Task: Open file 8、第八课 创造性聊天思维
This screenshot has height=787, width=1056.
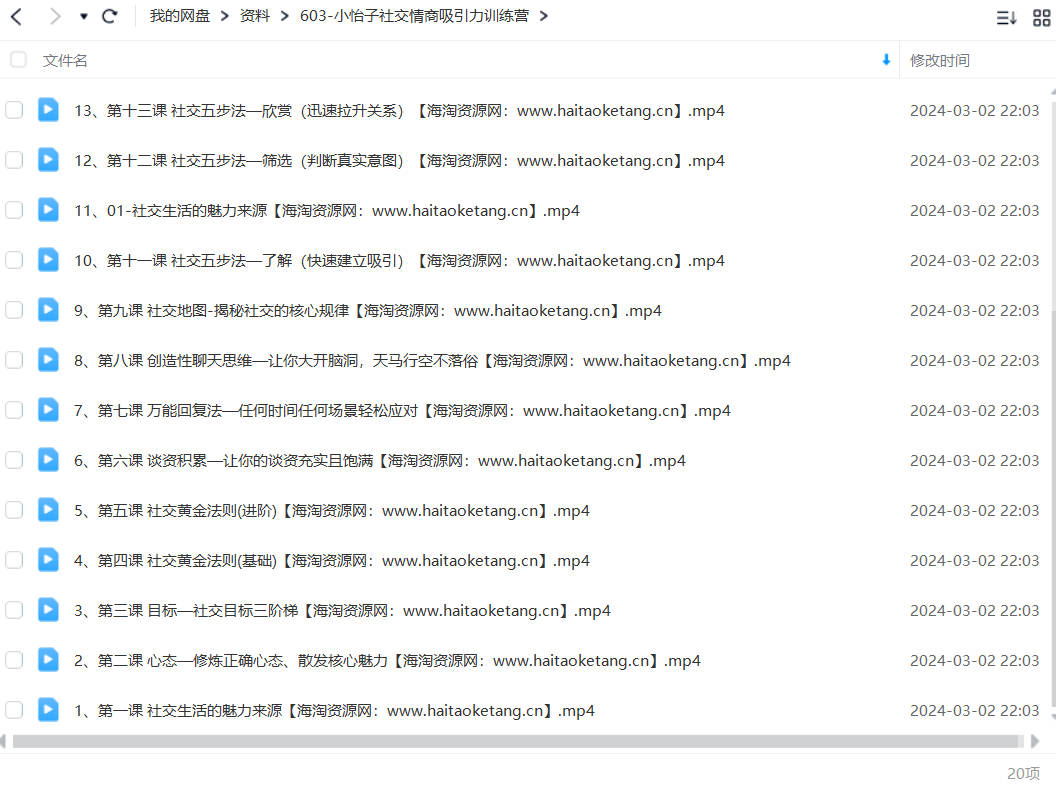Action: tap(432, 361)
